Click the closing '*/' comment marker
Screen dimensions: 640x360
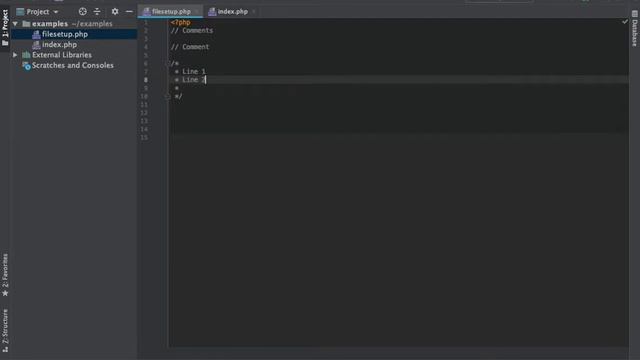pos(178,96)
